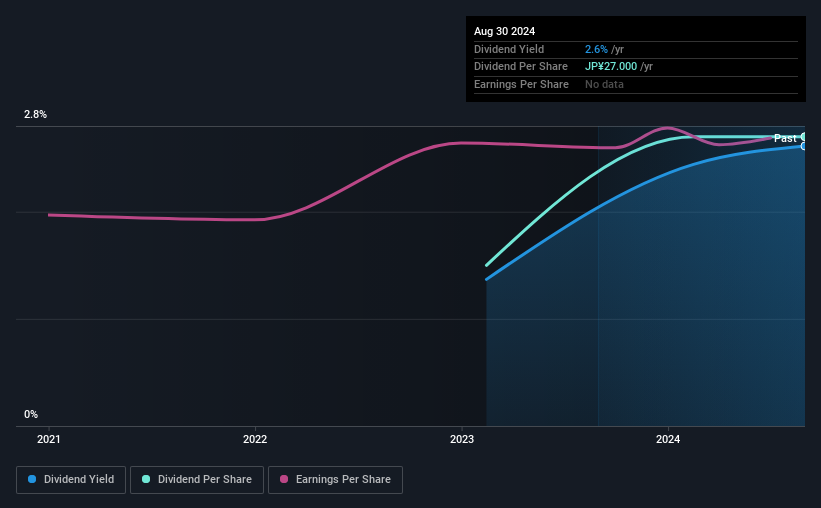The width and height of the screenshot is (821, 508).
Task: Click the teal endpoint marker on chart edge
Action: coord(803,137)
